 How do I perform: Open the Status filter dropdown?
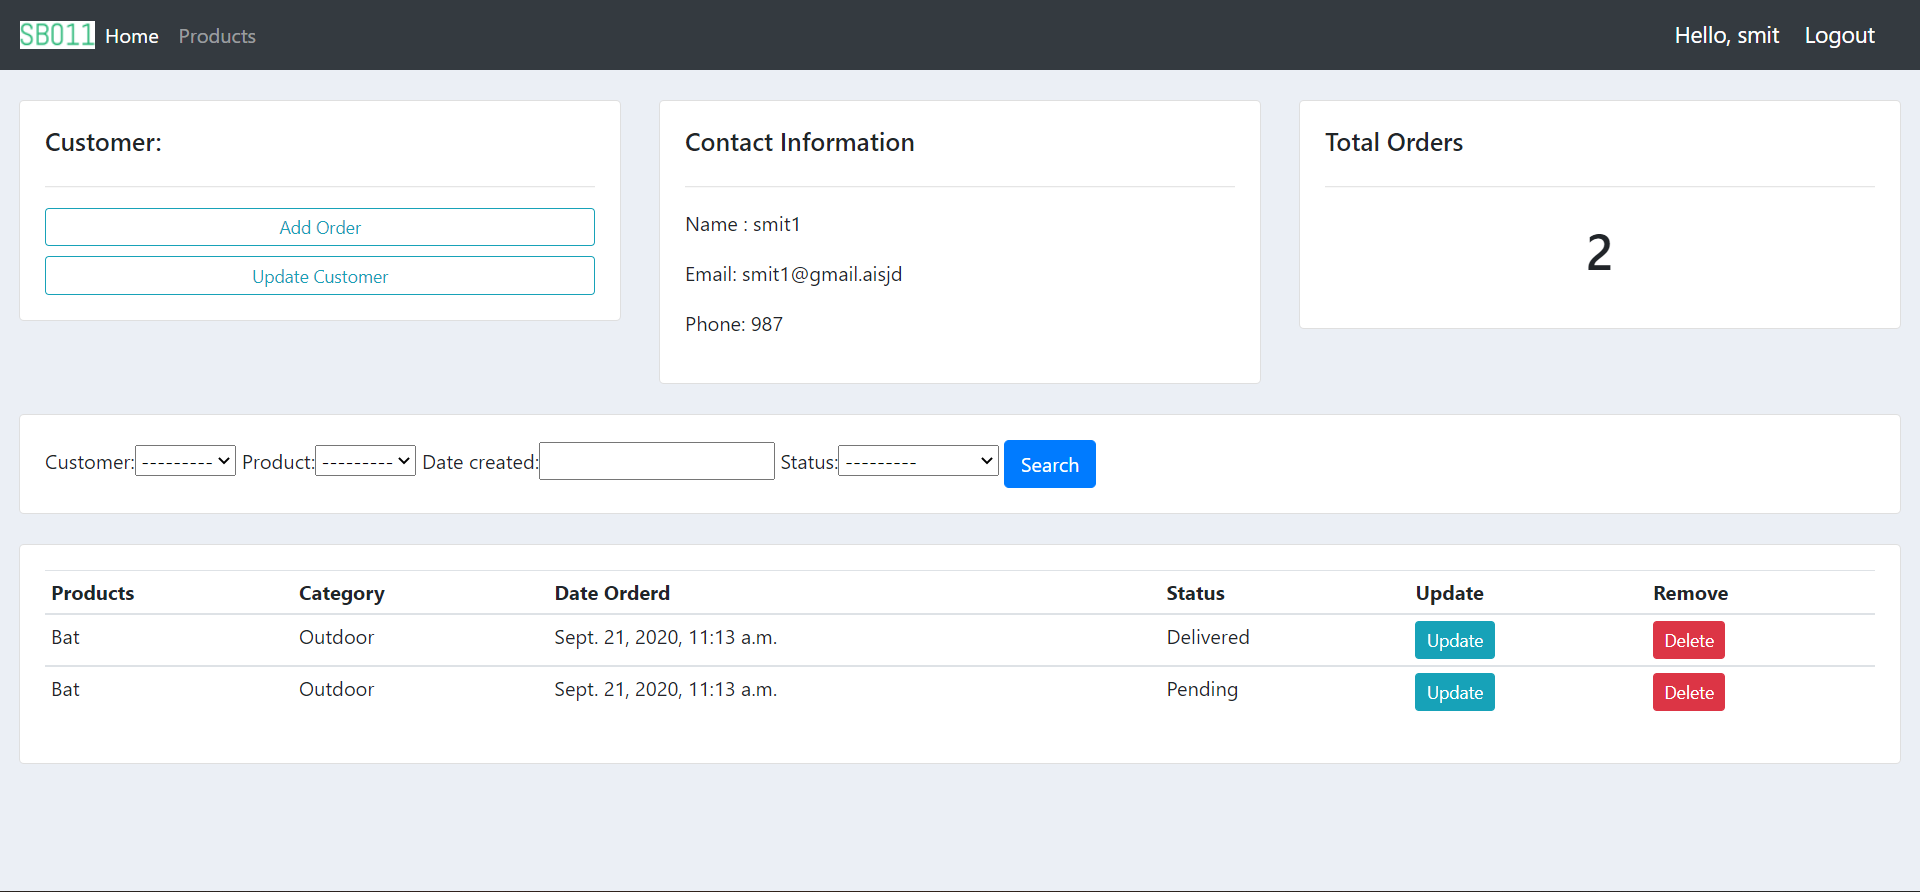click(x=918, y=461)
